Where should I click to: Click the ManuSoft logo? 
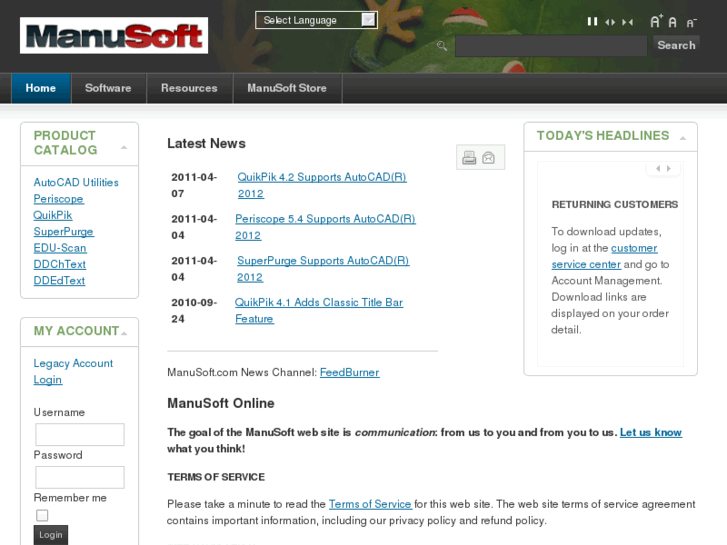pos(114,36)
